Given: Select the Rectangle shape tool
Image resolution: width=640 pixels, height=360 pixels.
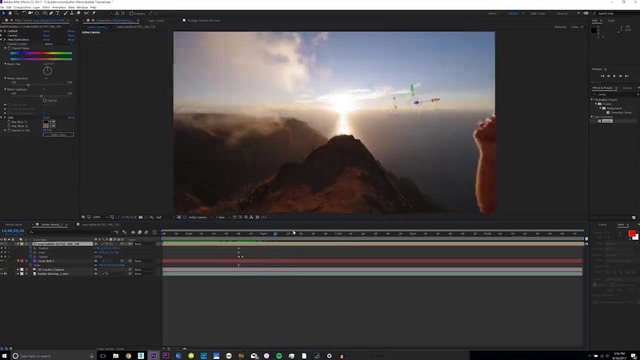Looking at the screenshot, I should [44, 13].
